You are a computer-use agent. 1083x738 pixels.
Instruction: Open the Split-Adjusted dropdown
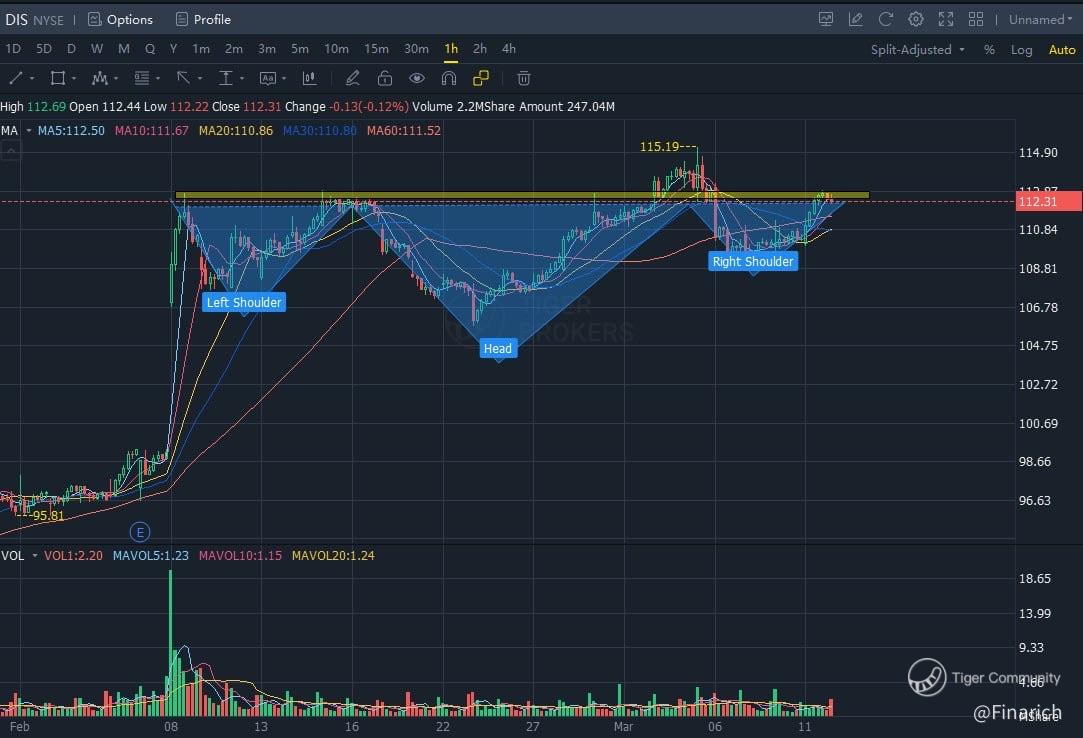[918, 49]
